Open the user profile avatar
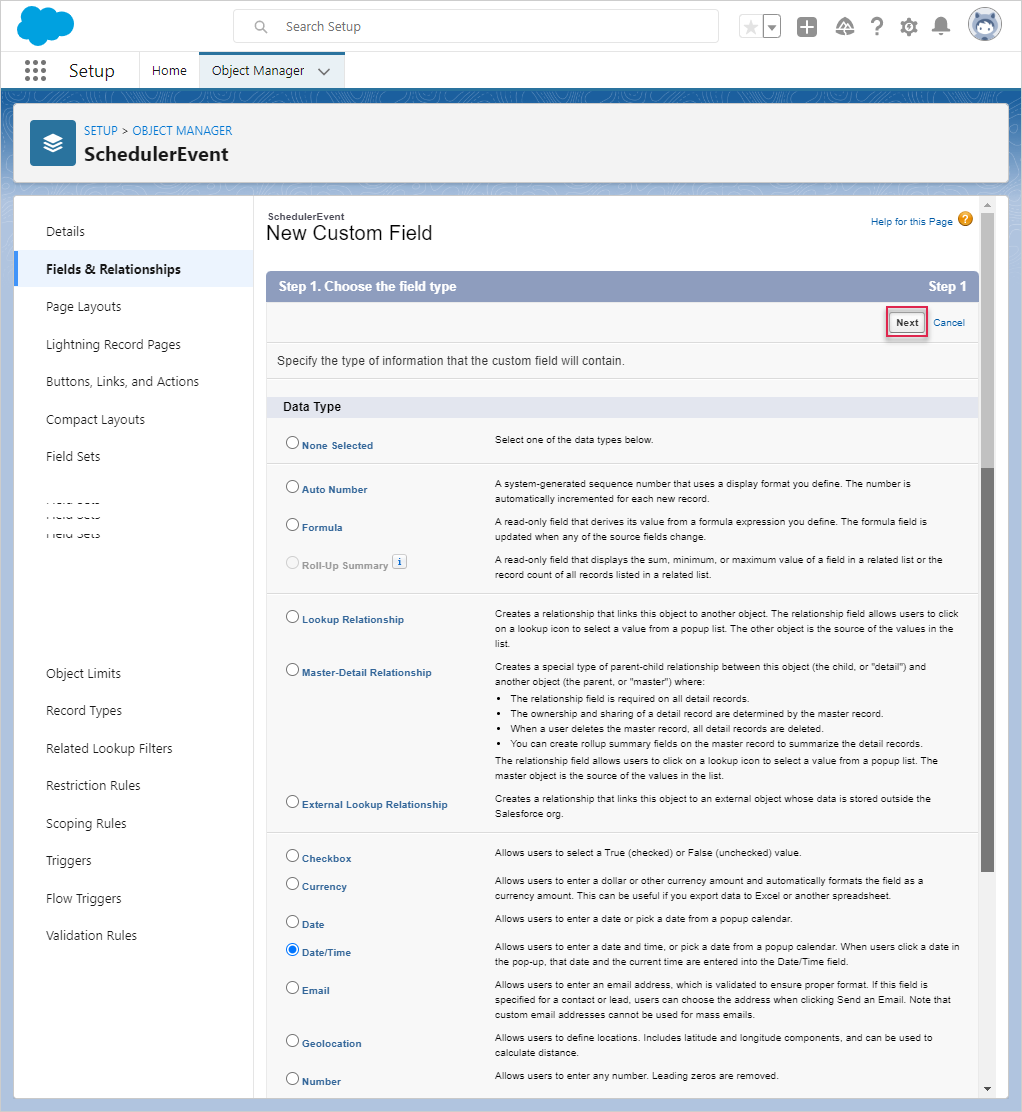Image resolution: width=1022 pixels, height=1112 pixels. [984, 26]
